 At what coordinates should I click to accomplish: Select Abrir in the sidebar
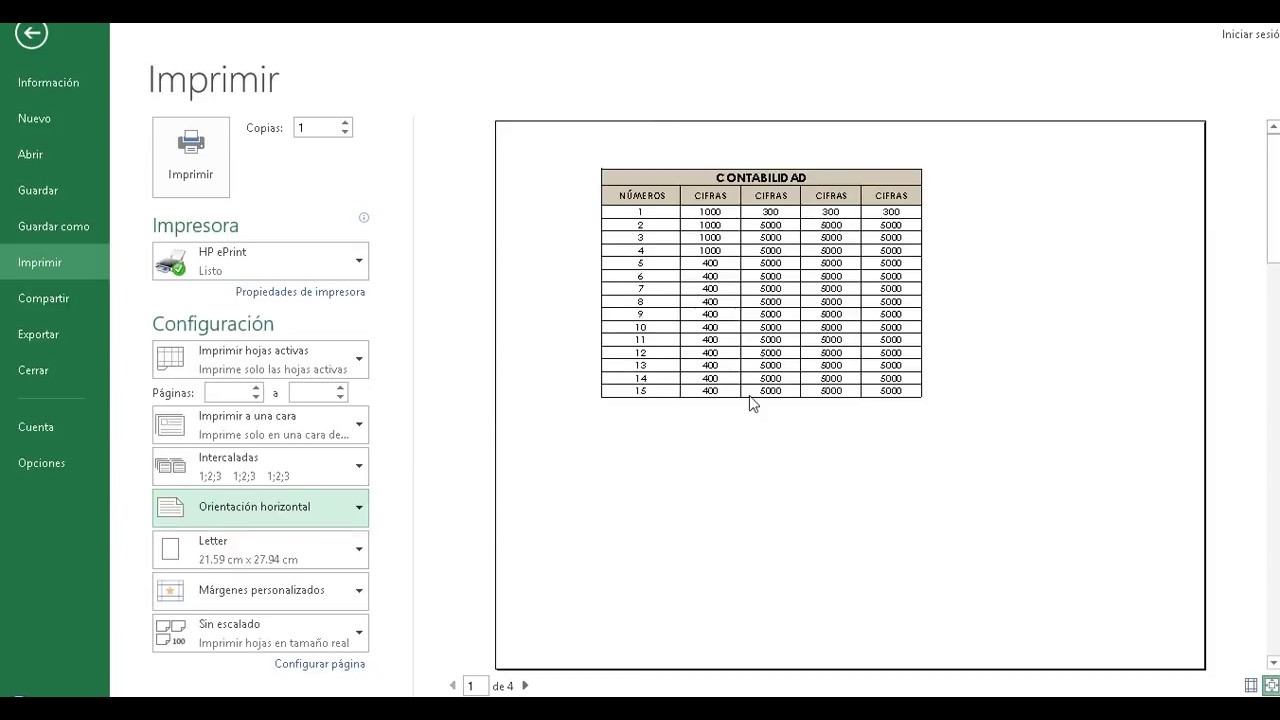click(x=55, y=154)
